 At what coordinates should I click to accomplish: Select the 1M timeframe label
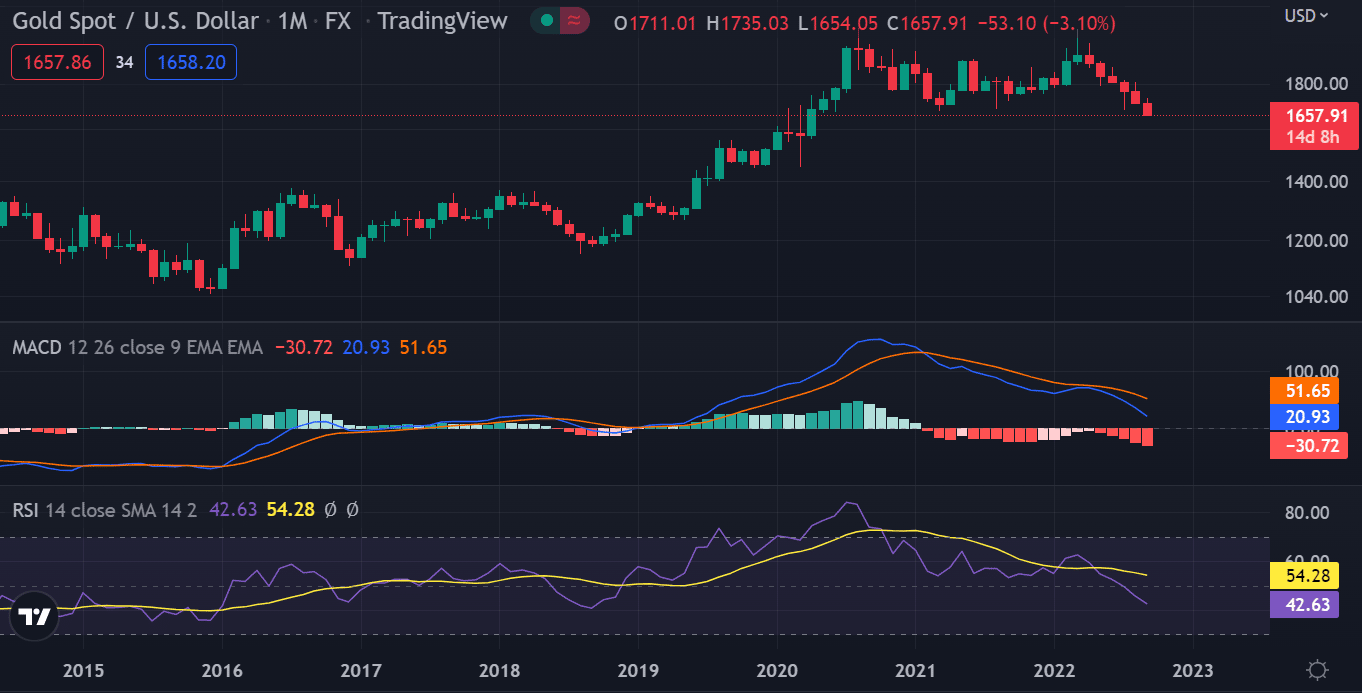tap(291, 20)
